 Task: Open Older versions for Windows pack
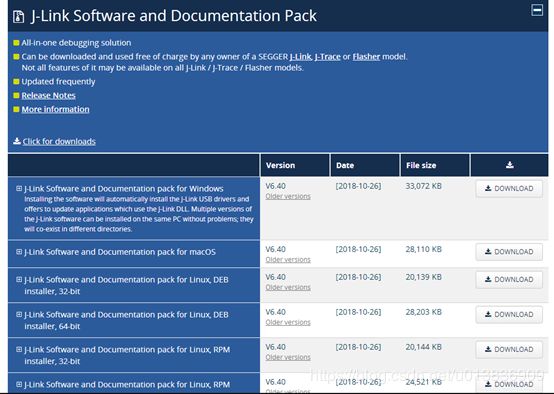pos(288,196)
